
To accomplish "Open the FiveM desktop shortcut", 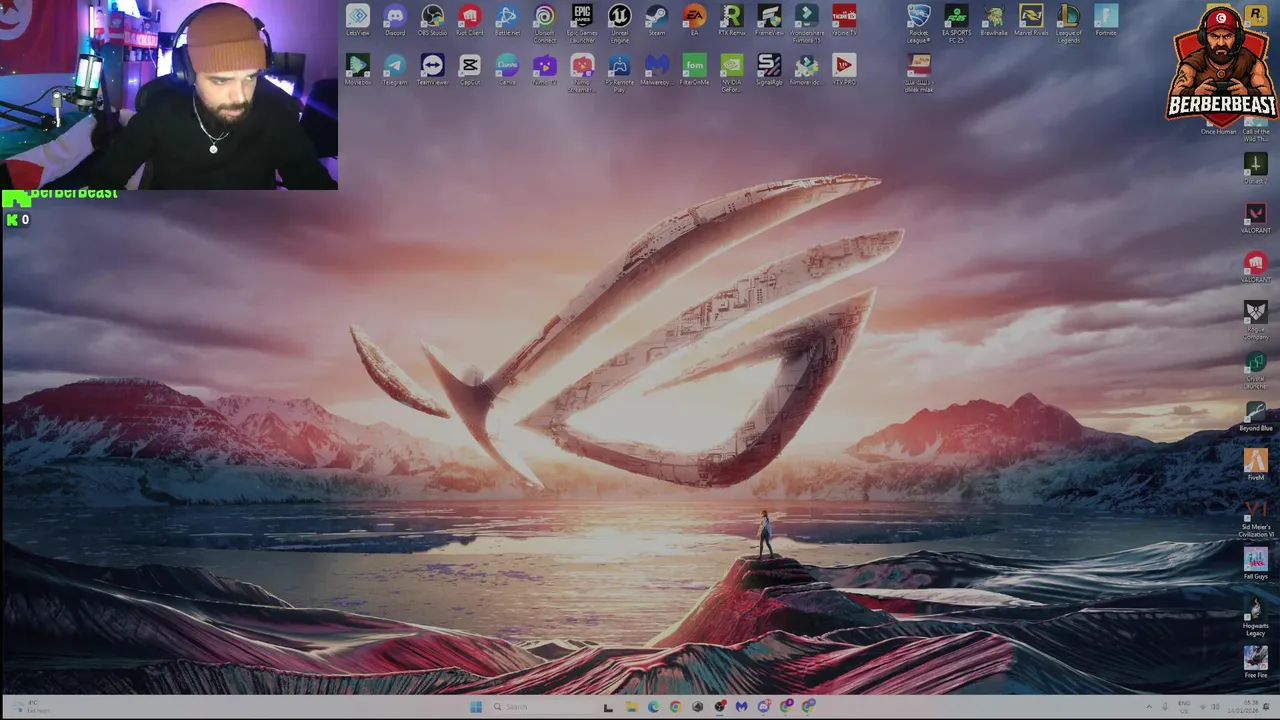I will pos(1255,465).
